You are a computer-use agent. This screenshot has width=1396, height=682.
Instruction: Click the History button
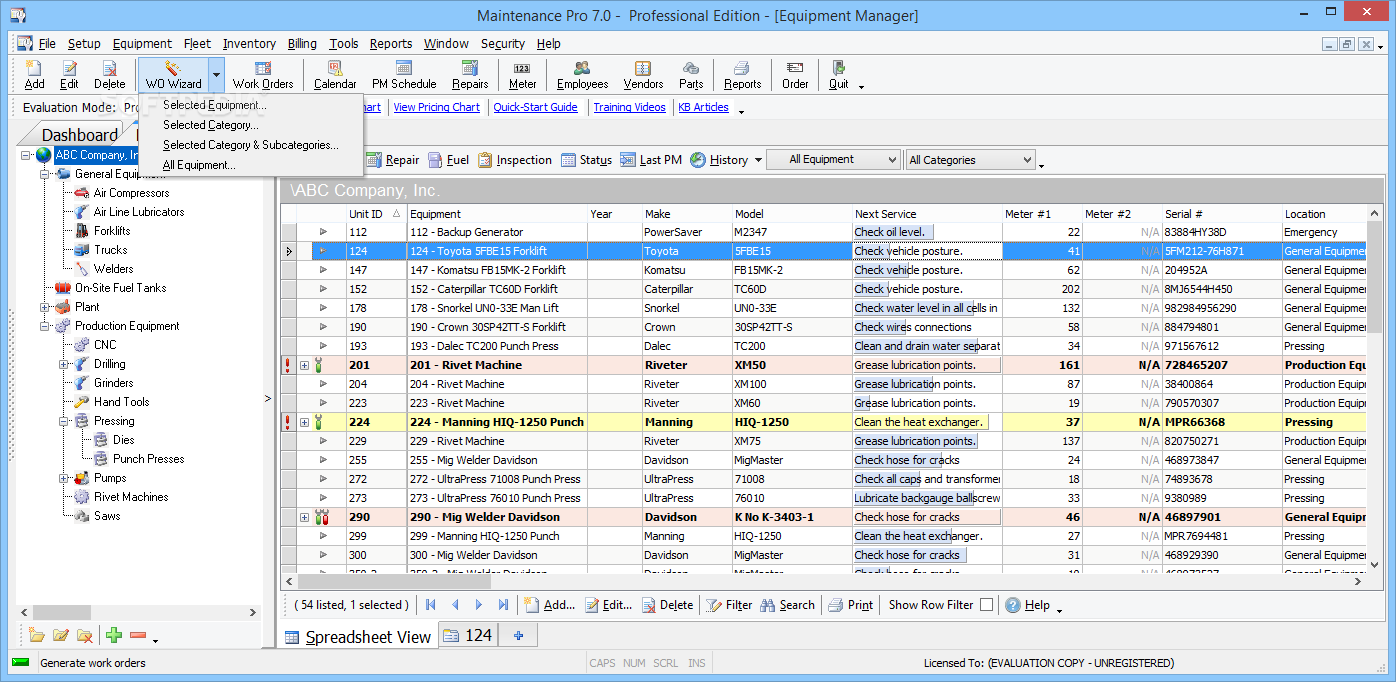tap(719, 160)
